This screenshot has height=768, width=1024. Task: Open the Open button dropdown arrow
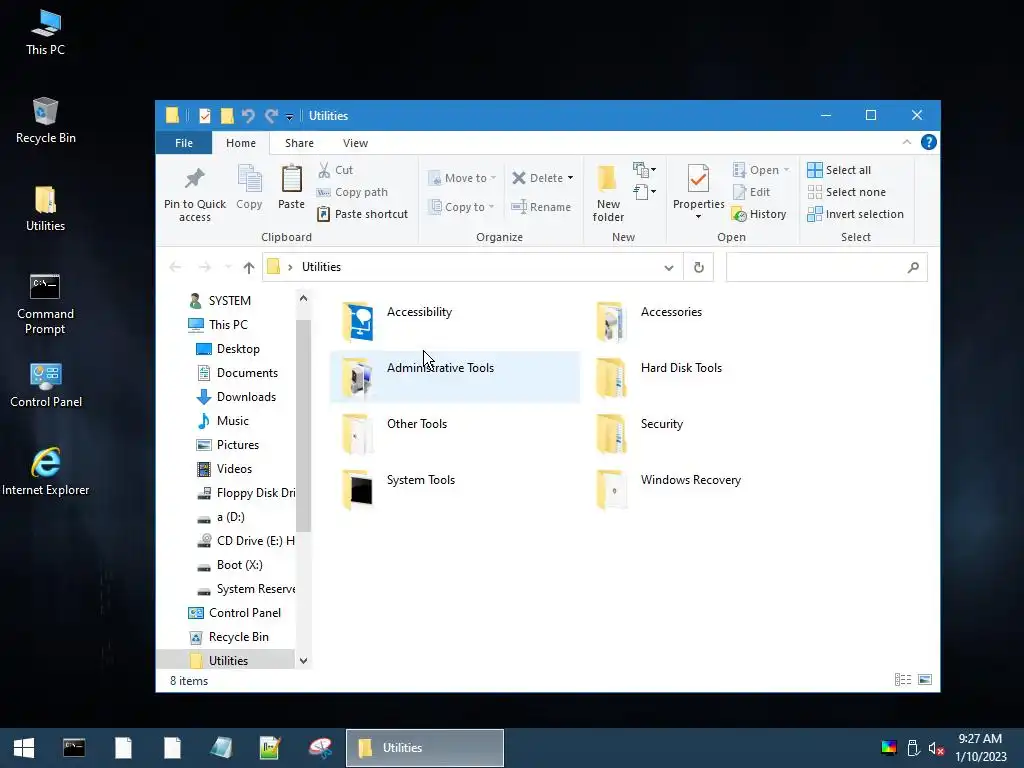786,170
